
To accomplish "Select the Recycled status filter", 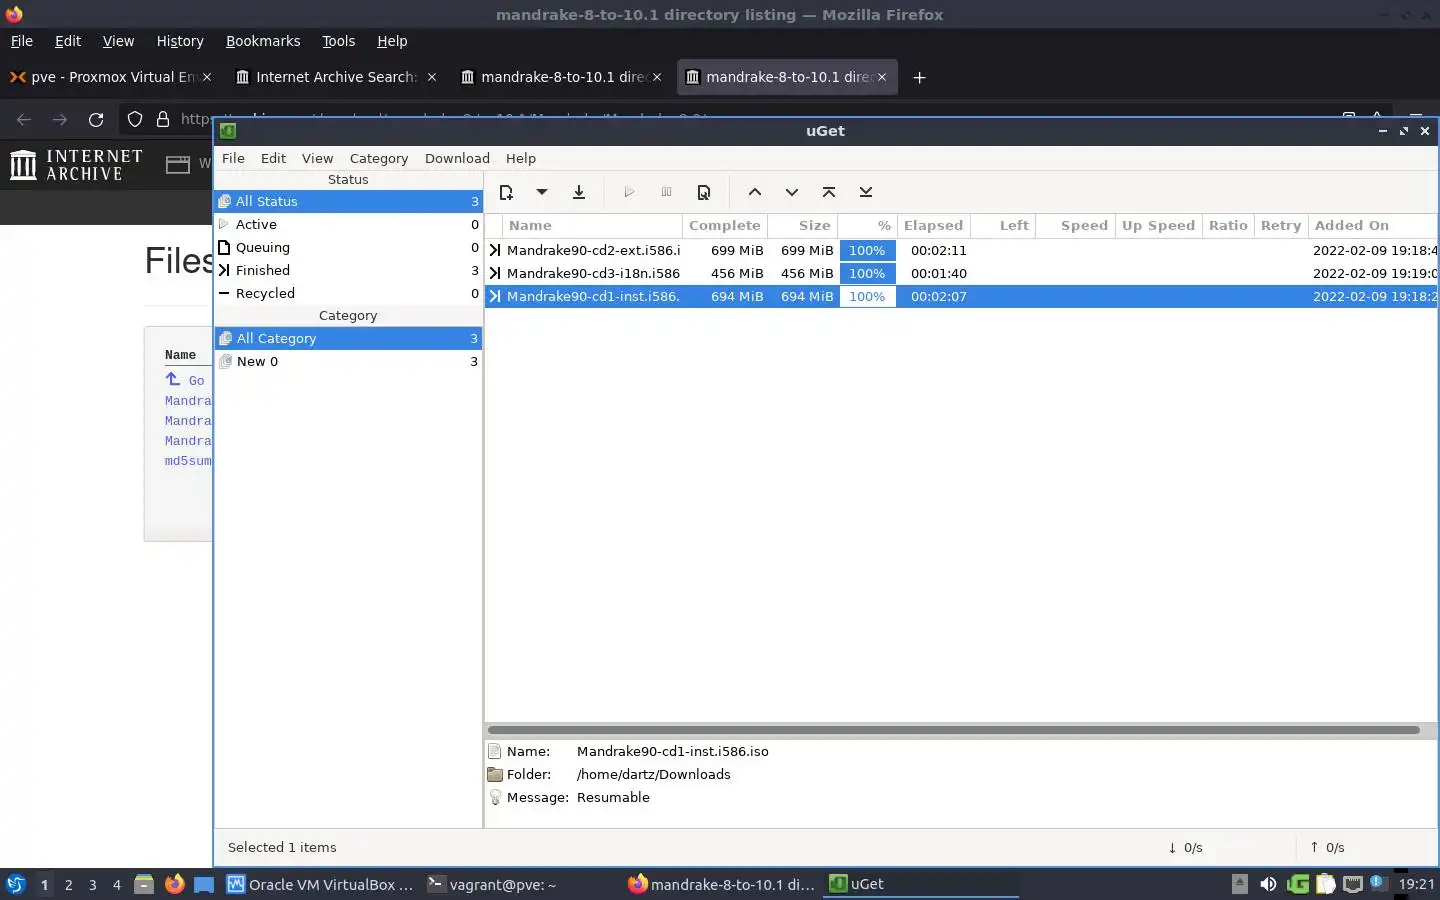I will [348, 293].
